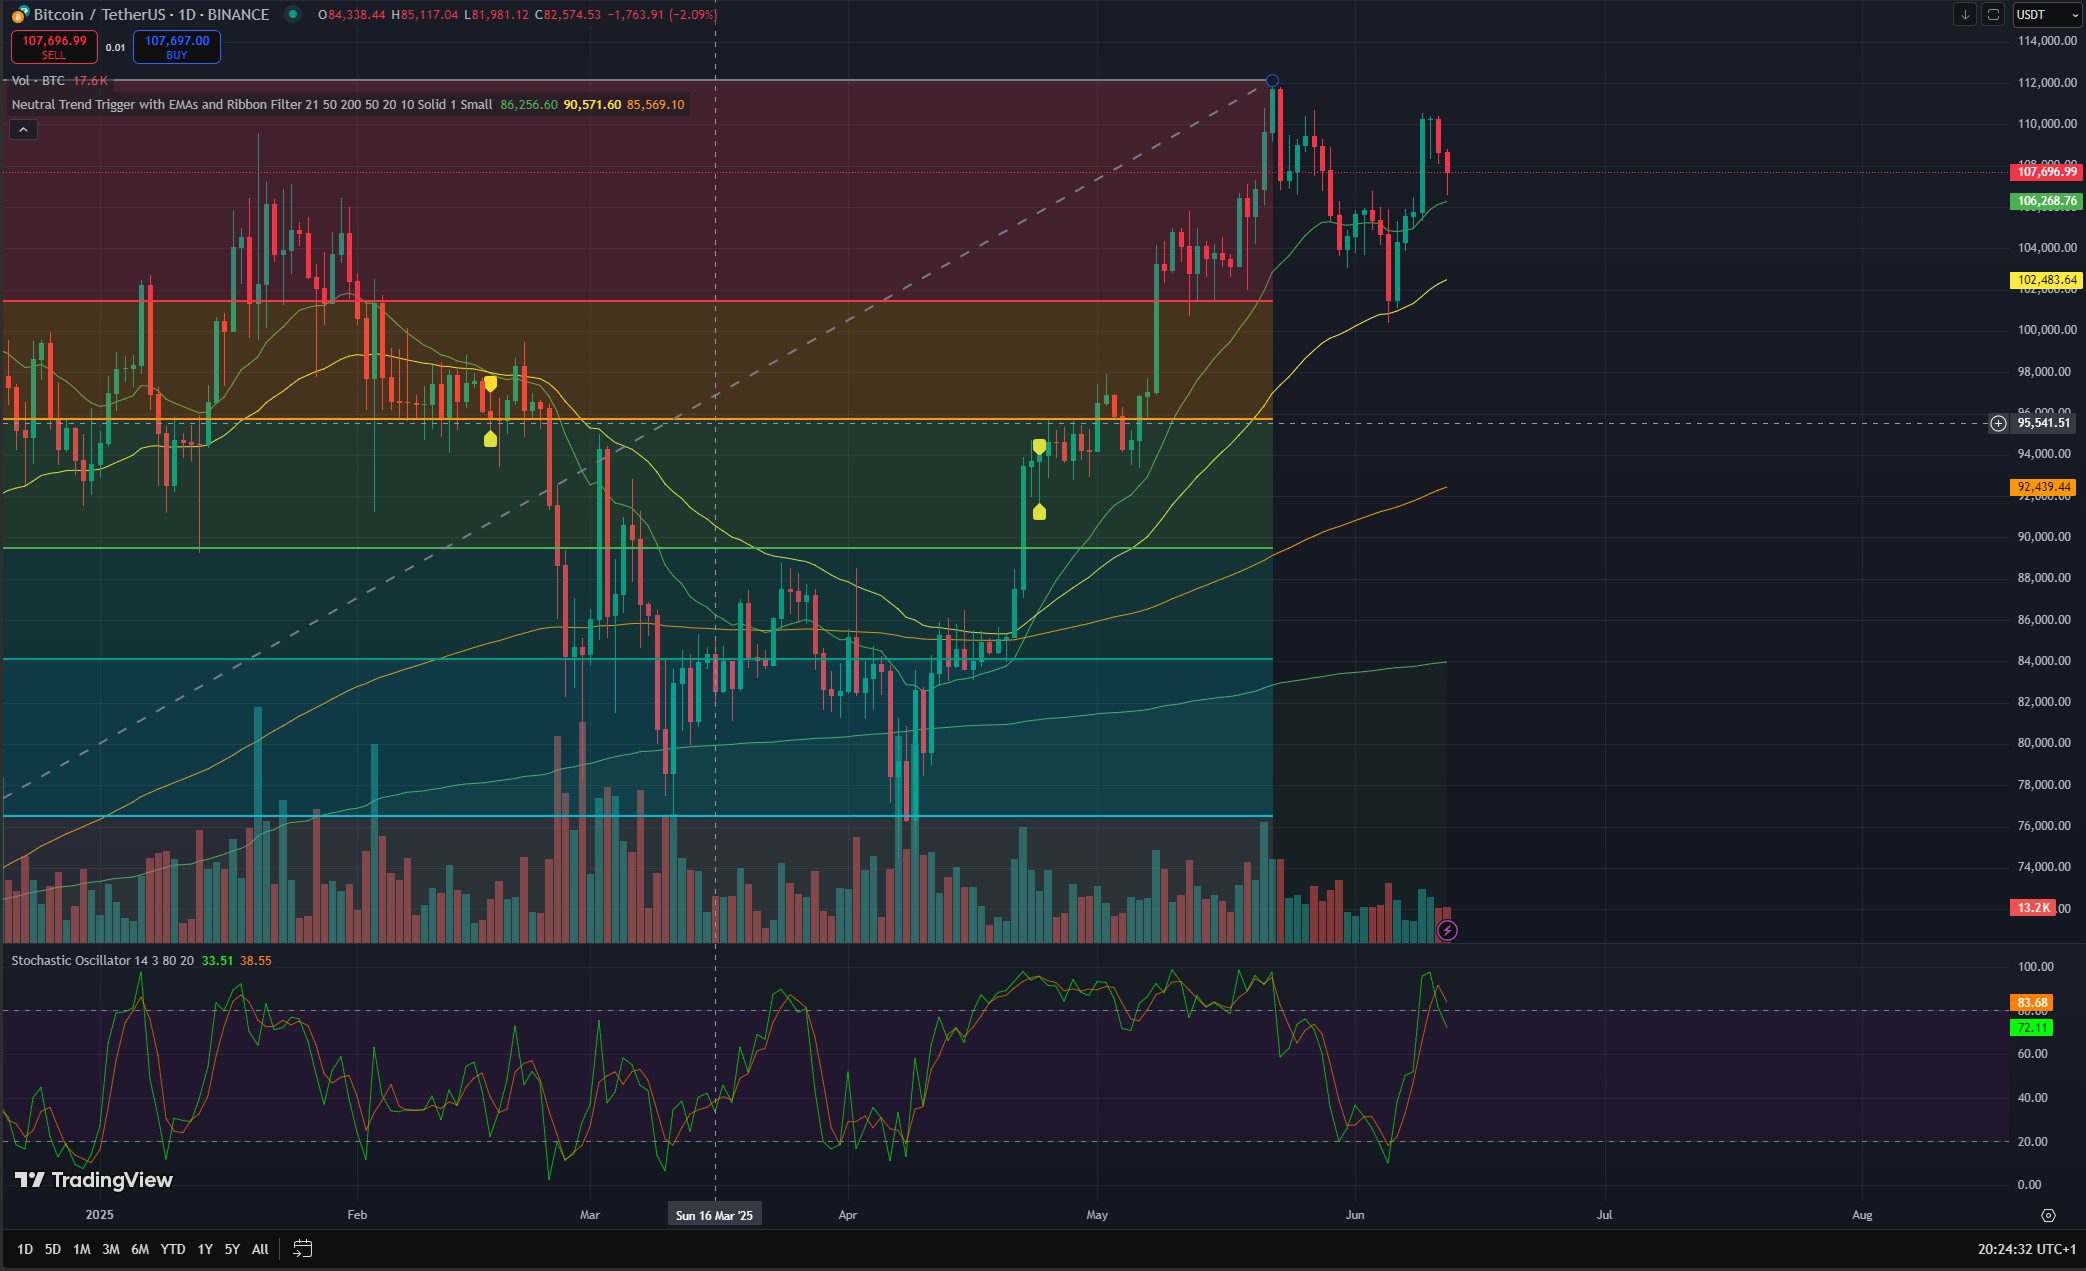Click the 13.2K volume label

2032,908
